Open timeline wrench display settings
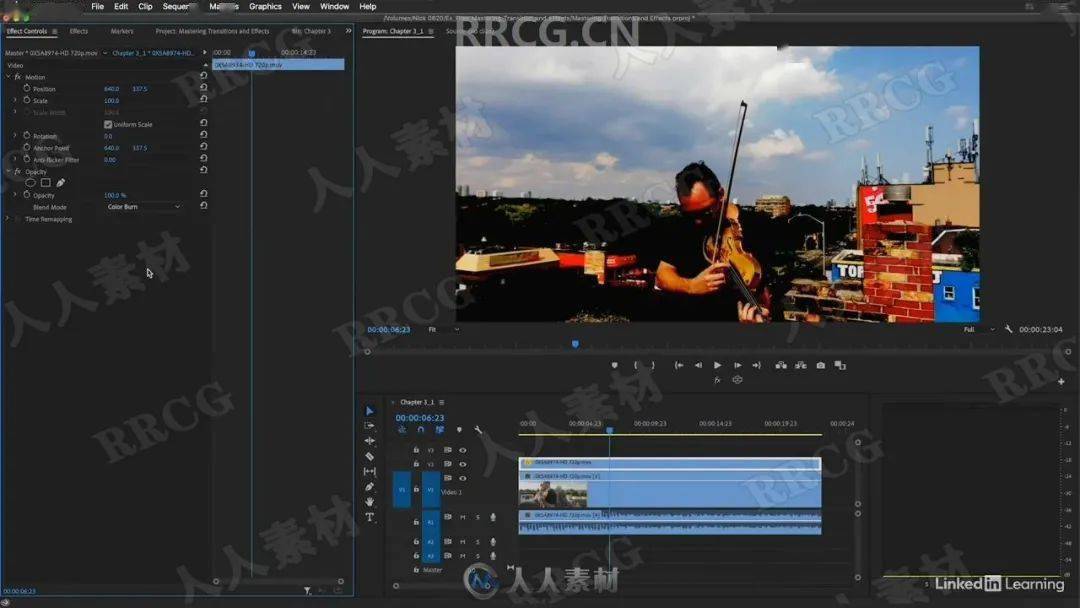Image resolution: width=1080 pixels, height=608 pixels. [478, 430]
